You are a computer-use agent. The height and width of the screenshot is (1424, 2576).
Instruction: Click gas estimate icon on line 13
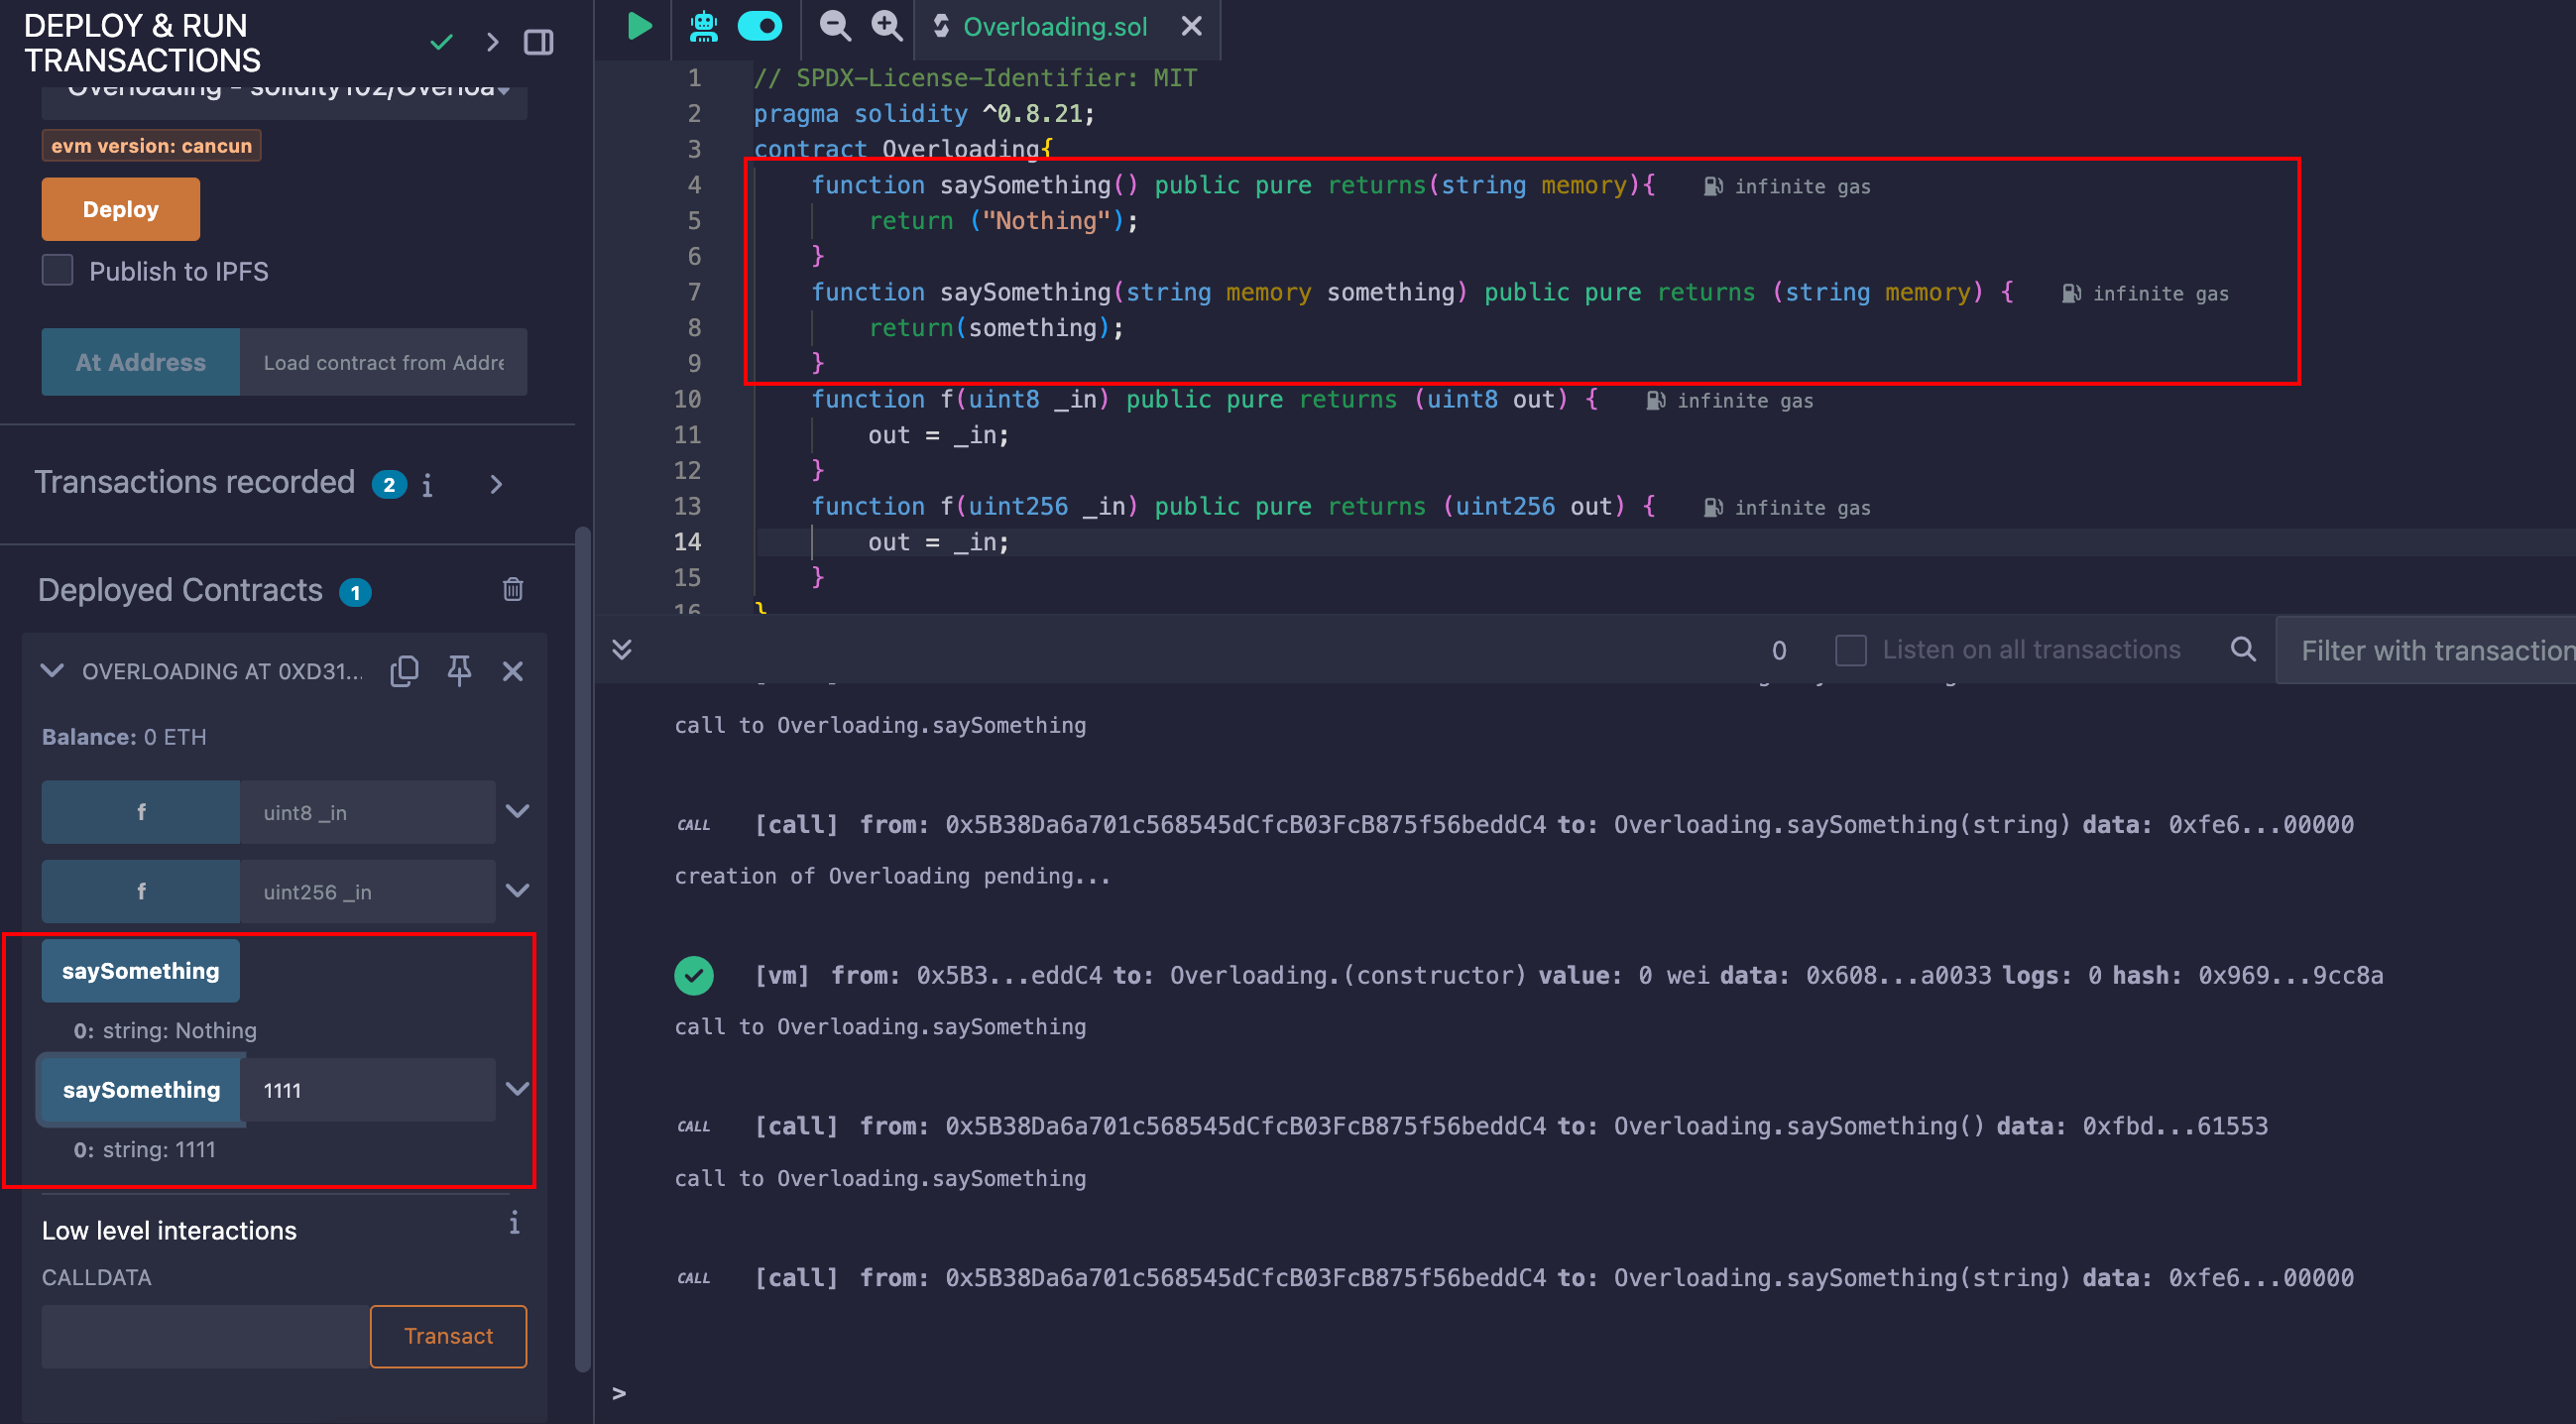pyautogui.click(x=1713, y=507)
